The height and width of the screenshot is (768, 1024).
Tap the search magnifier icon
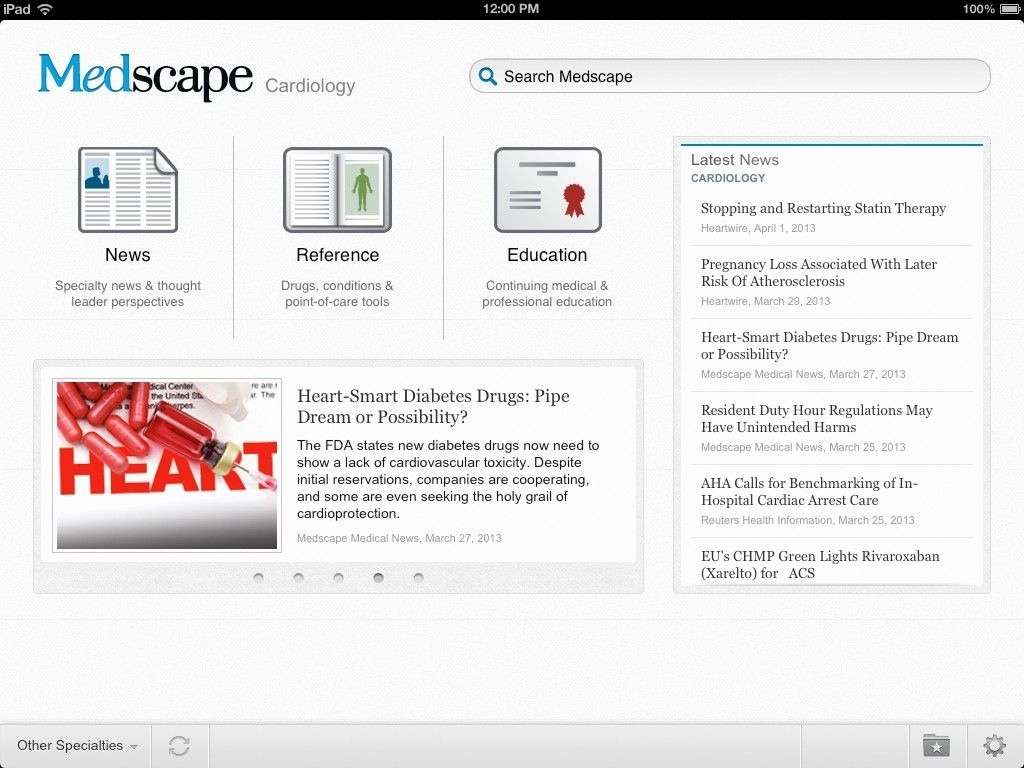(x=487, y=76)
